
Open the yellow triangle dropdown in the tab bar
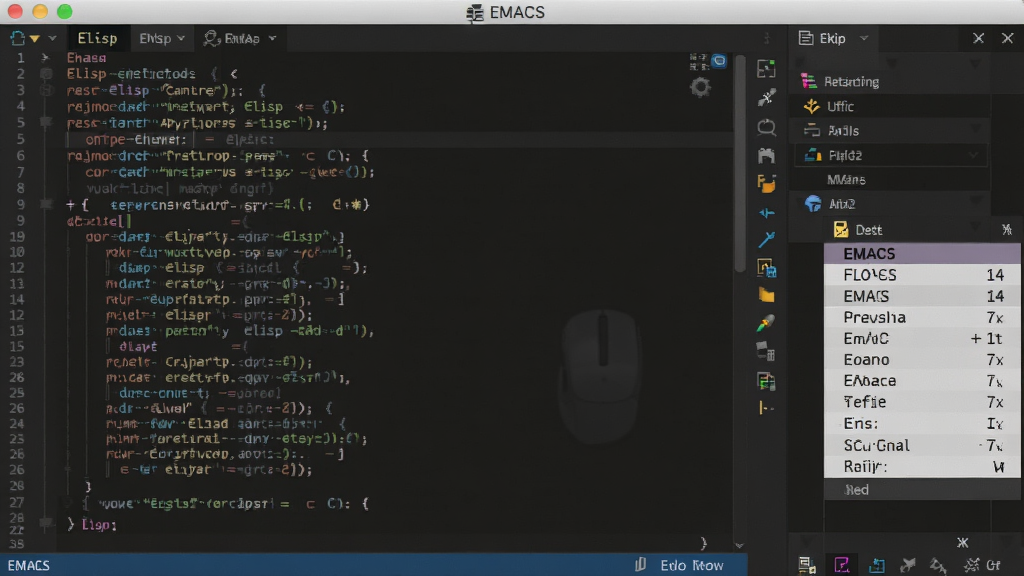(x=35, y=39)
